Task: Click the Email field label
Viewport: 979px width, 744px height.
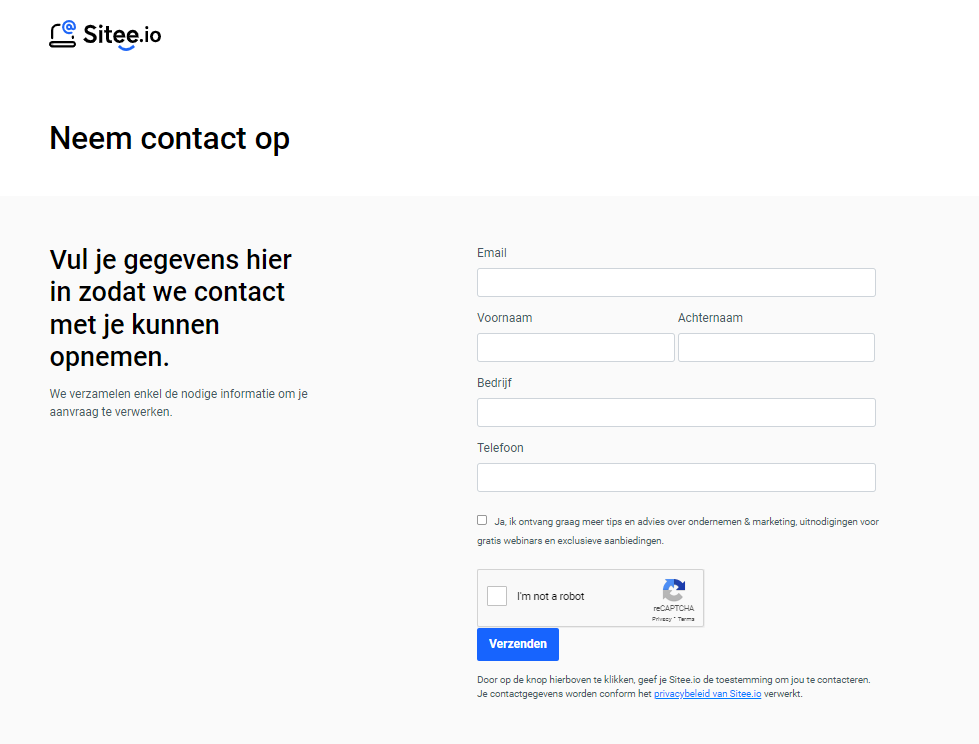Action: click(x=491, y=253)
